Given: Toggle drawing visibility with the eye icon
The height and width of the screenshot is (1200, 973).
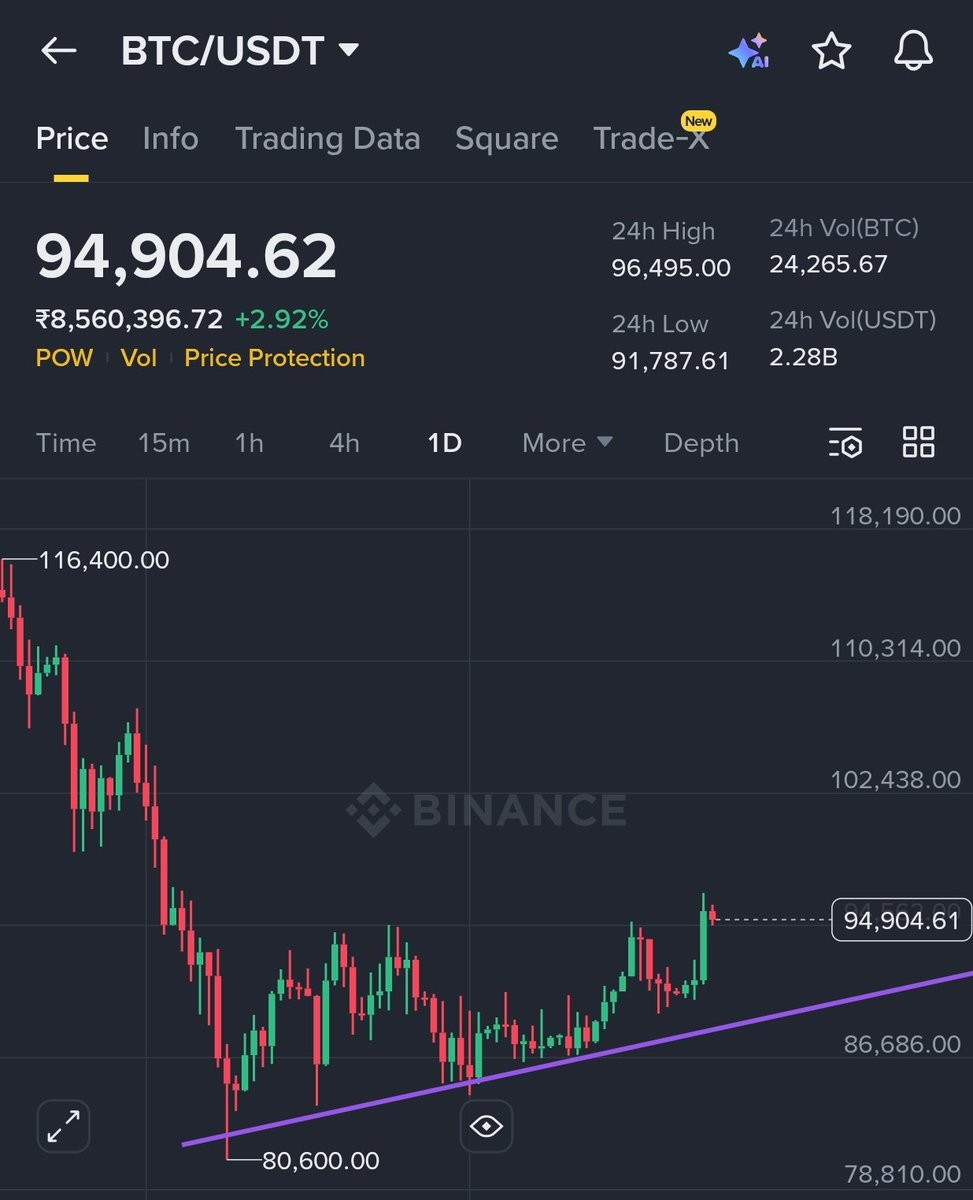Looking at the screenshot, I should (x=486, y=1126).
